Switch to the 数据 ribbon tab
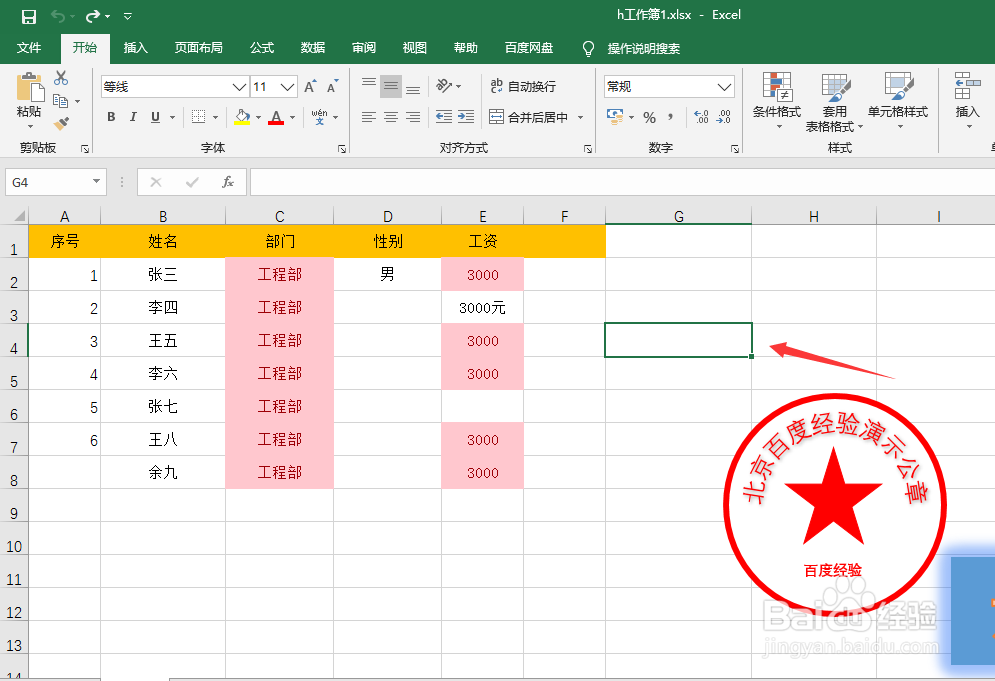This screenshot has width=995, height=681. 312,47
